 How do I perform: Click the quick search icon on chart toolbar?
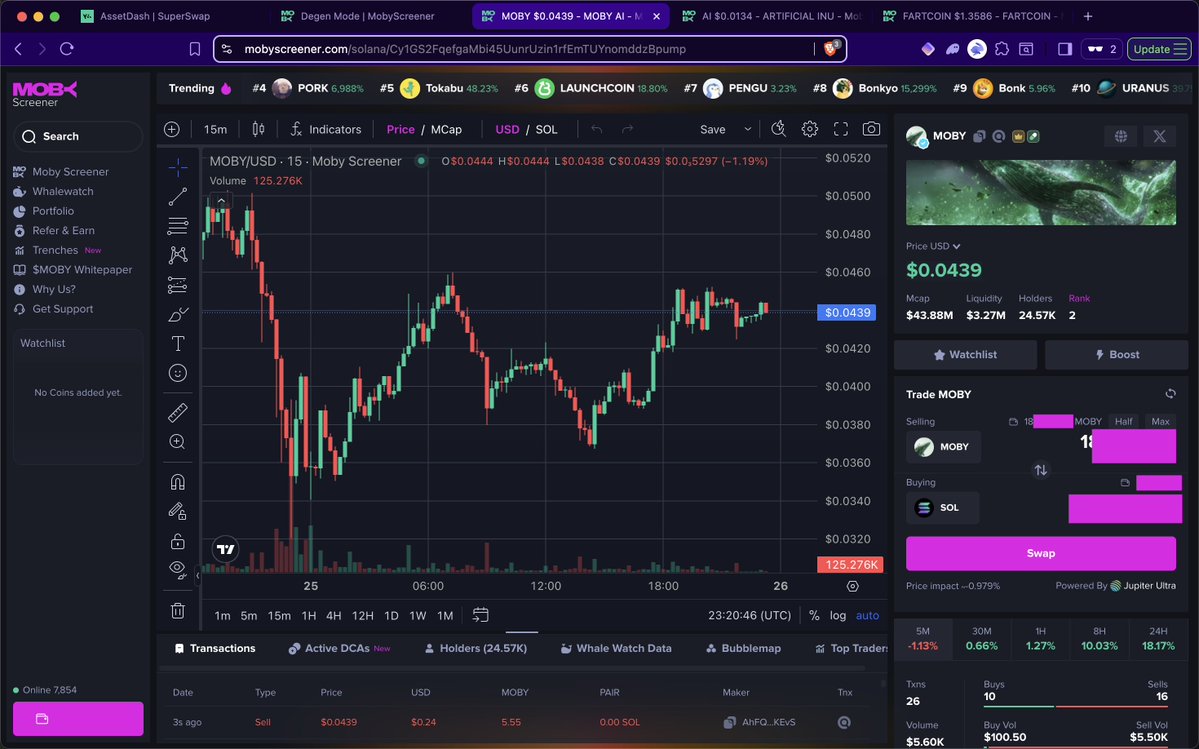click(x=778, y=129)
